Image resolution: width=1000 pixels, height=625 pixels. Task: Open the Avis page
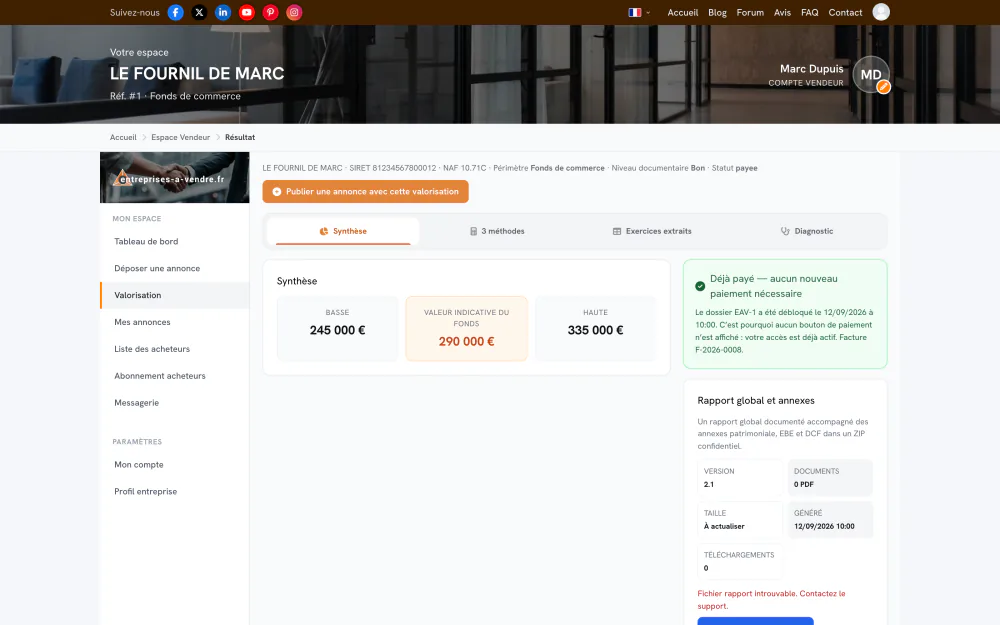click(783, 12)
